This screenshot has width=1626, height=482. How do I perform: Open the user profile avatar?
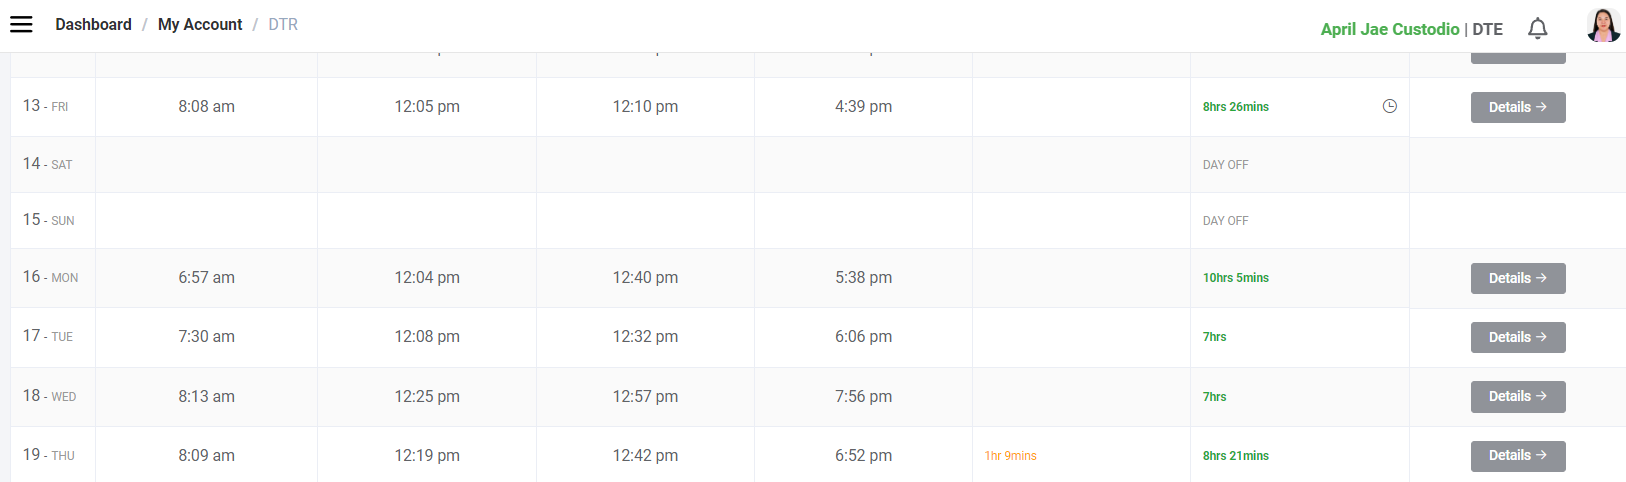click(1603, 26)
